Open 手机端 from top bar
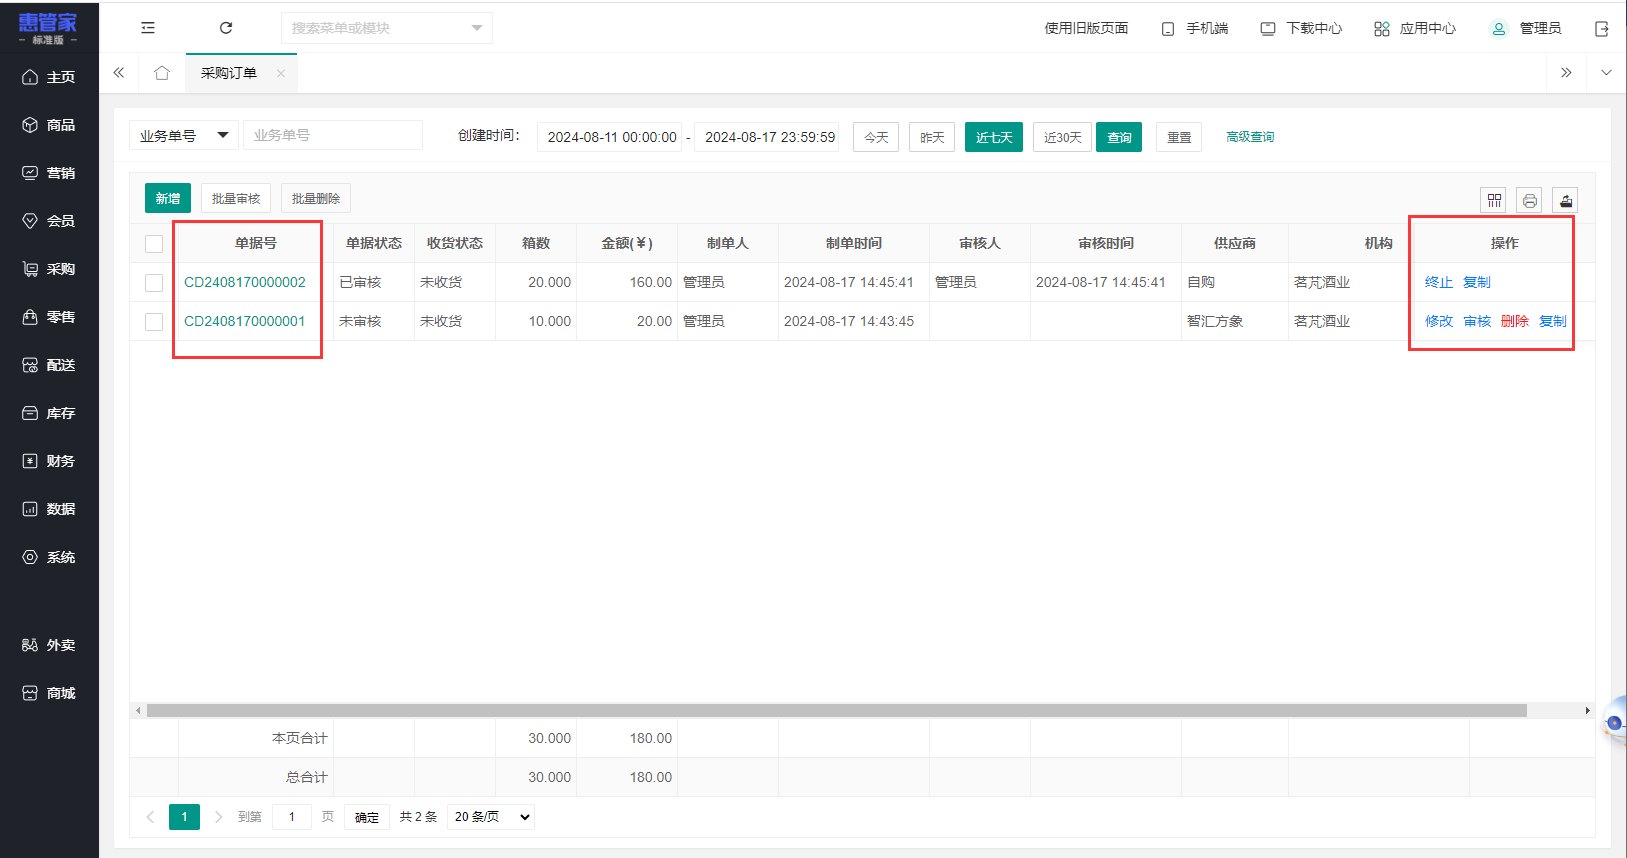1627x858 pixels. (1195, 28)
